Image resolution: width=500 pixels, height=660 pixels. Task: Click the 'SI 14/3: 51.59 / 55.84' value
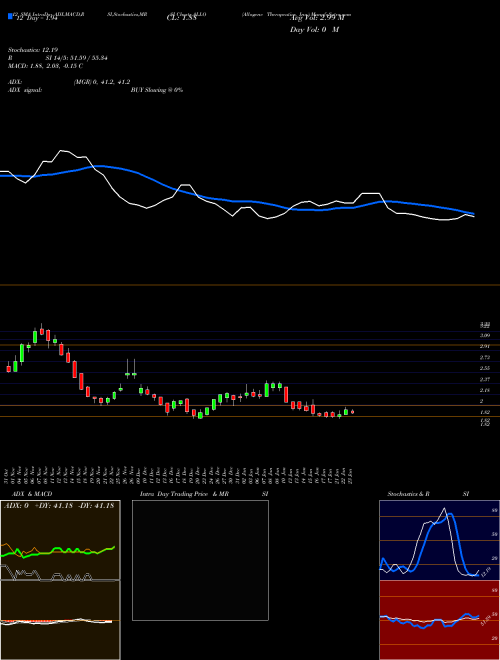click(76, 58)
